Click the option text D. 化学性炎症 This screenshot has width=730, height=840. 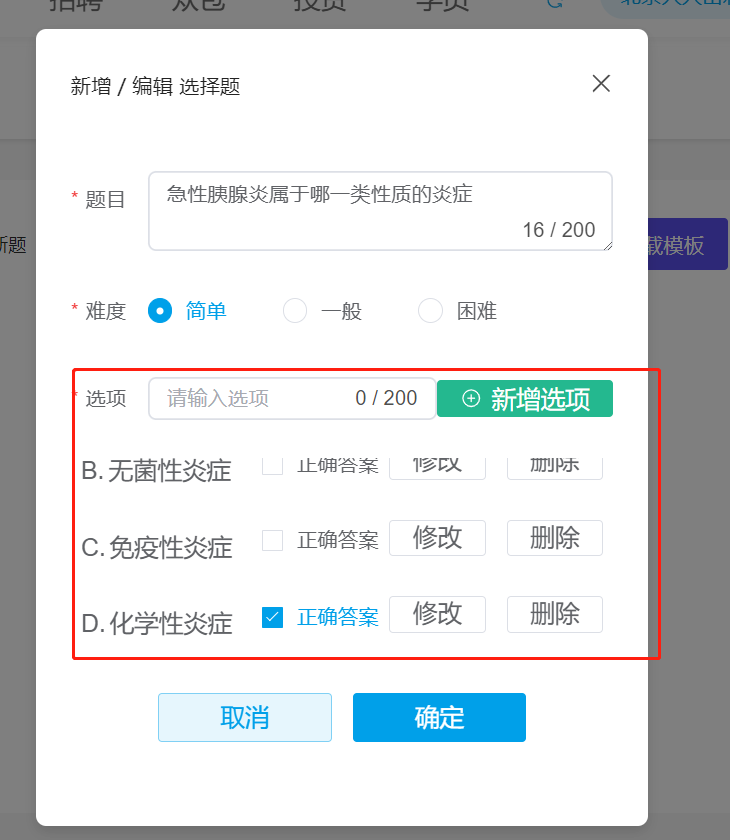pyautogui.click(x=157, y=624)
